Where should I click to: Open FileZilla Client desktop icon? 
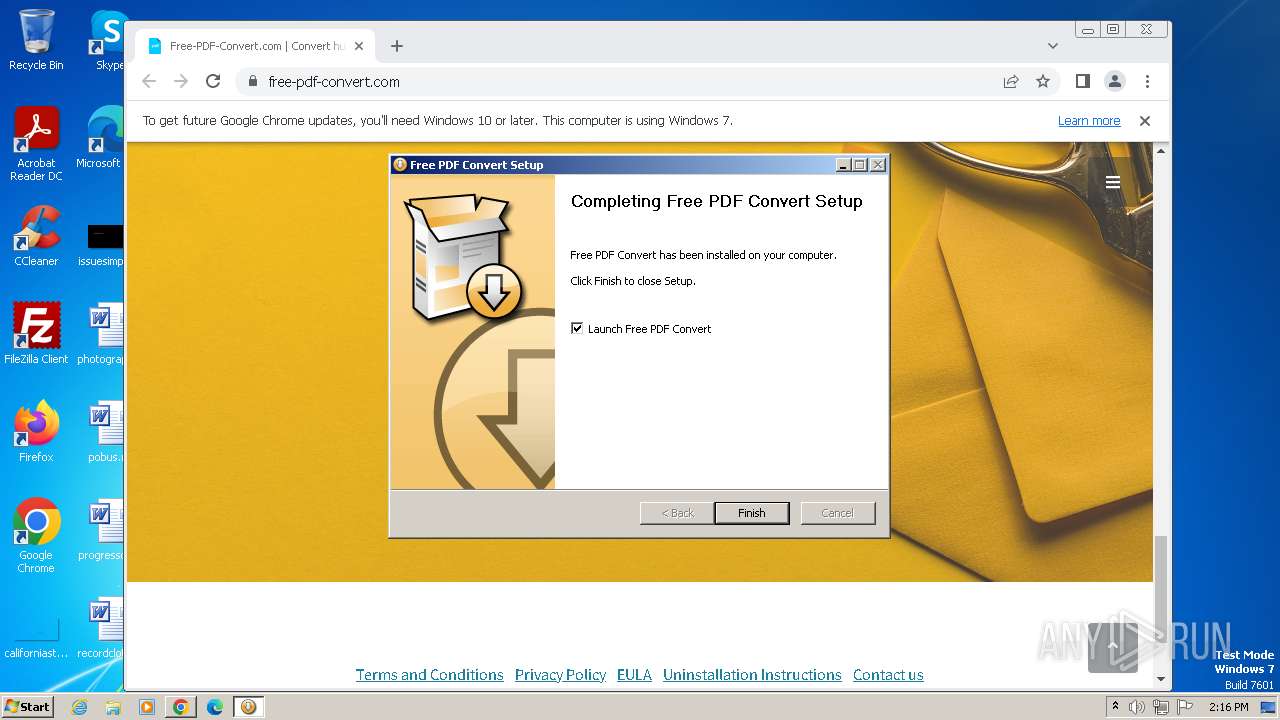[36, 333]
